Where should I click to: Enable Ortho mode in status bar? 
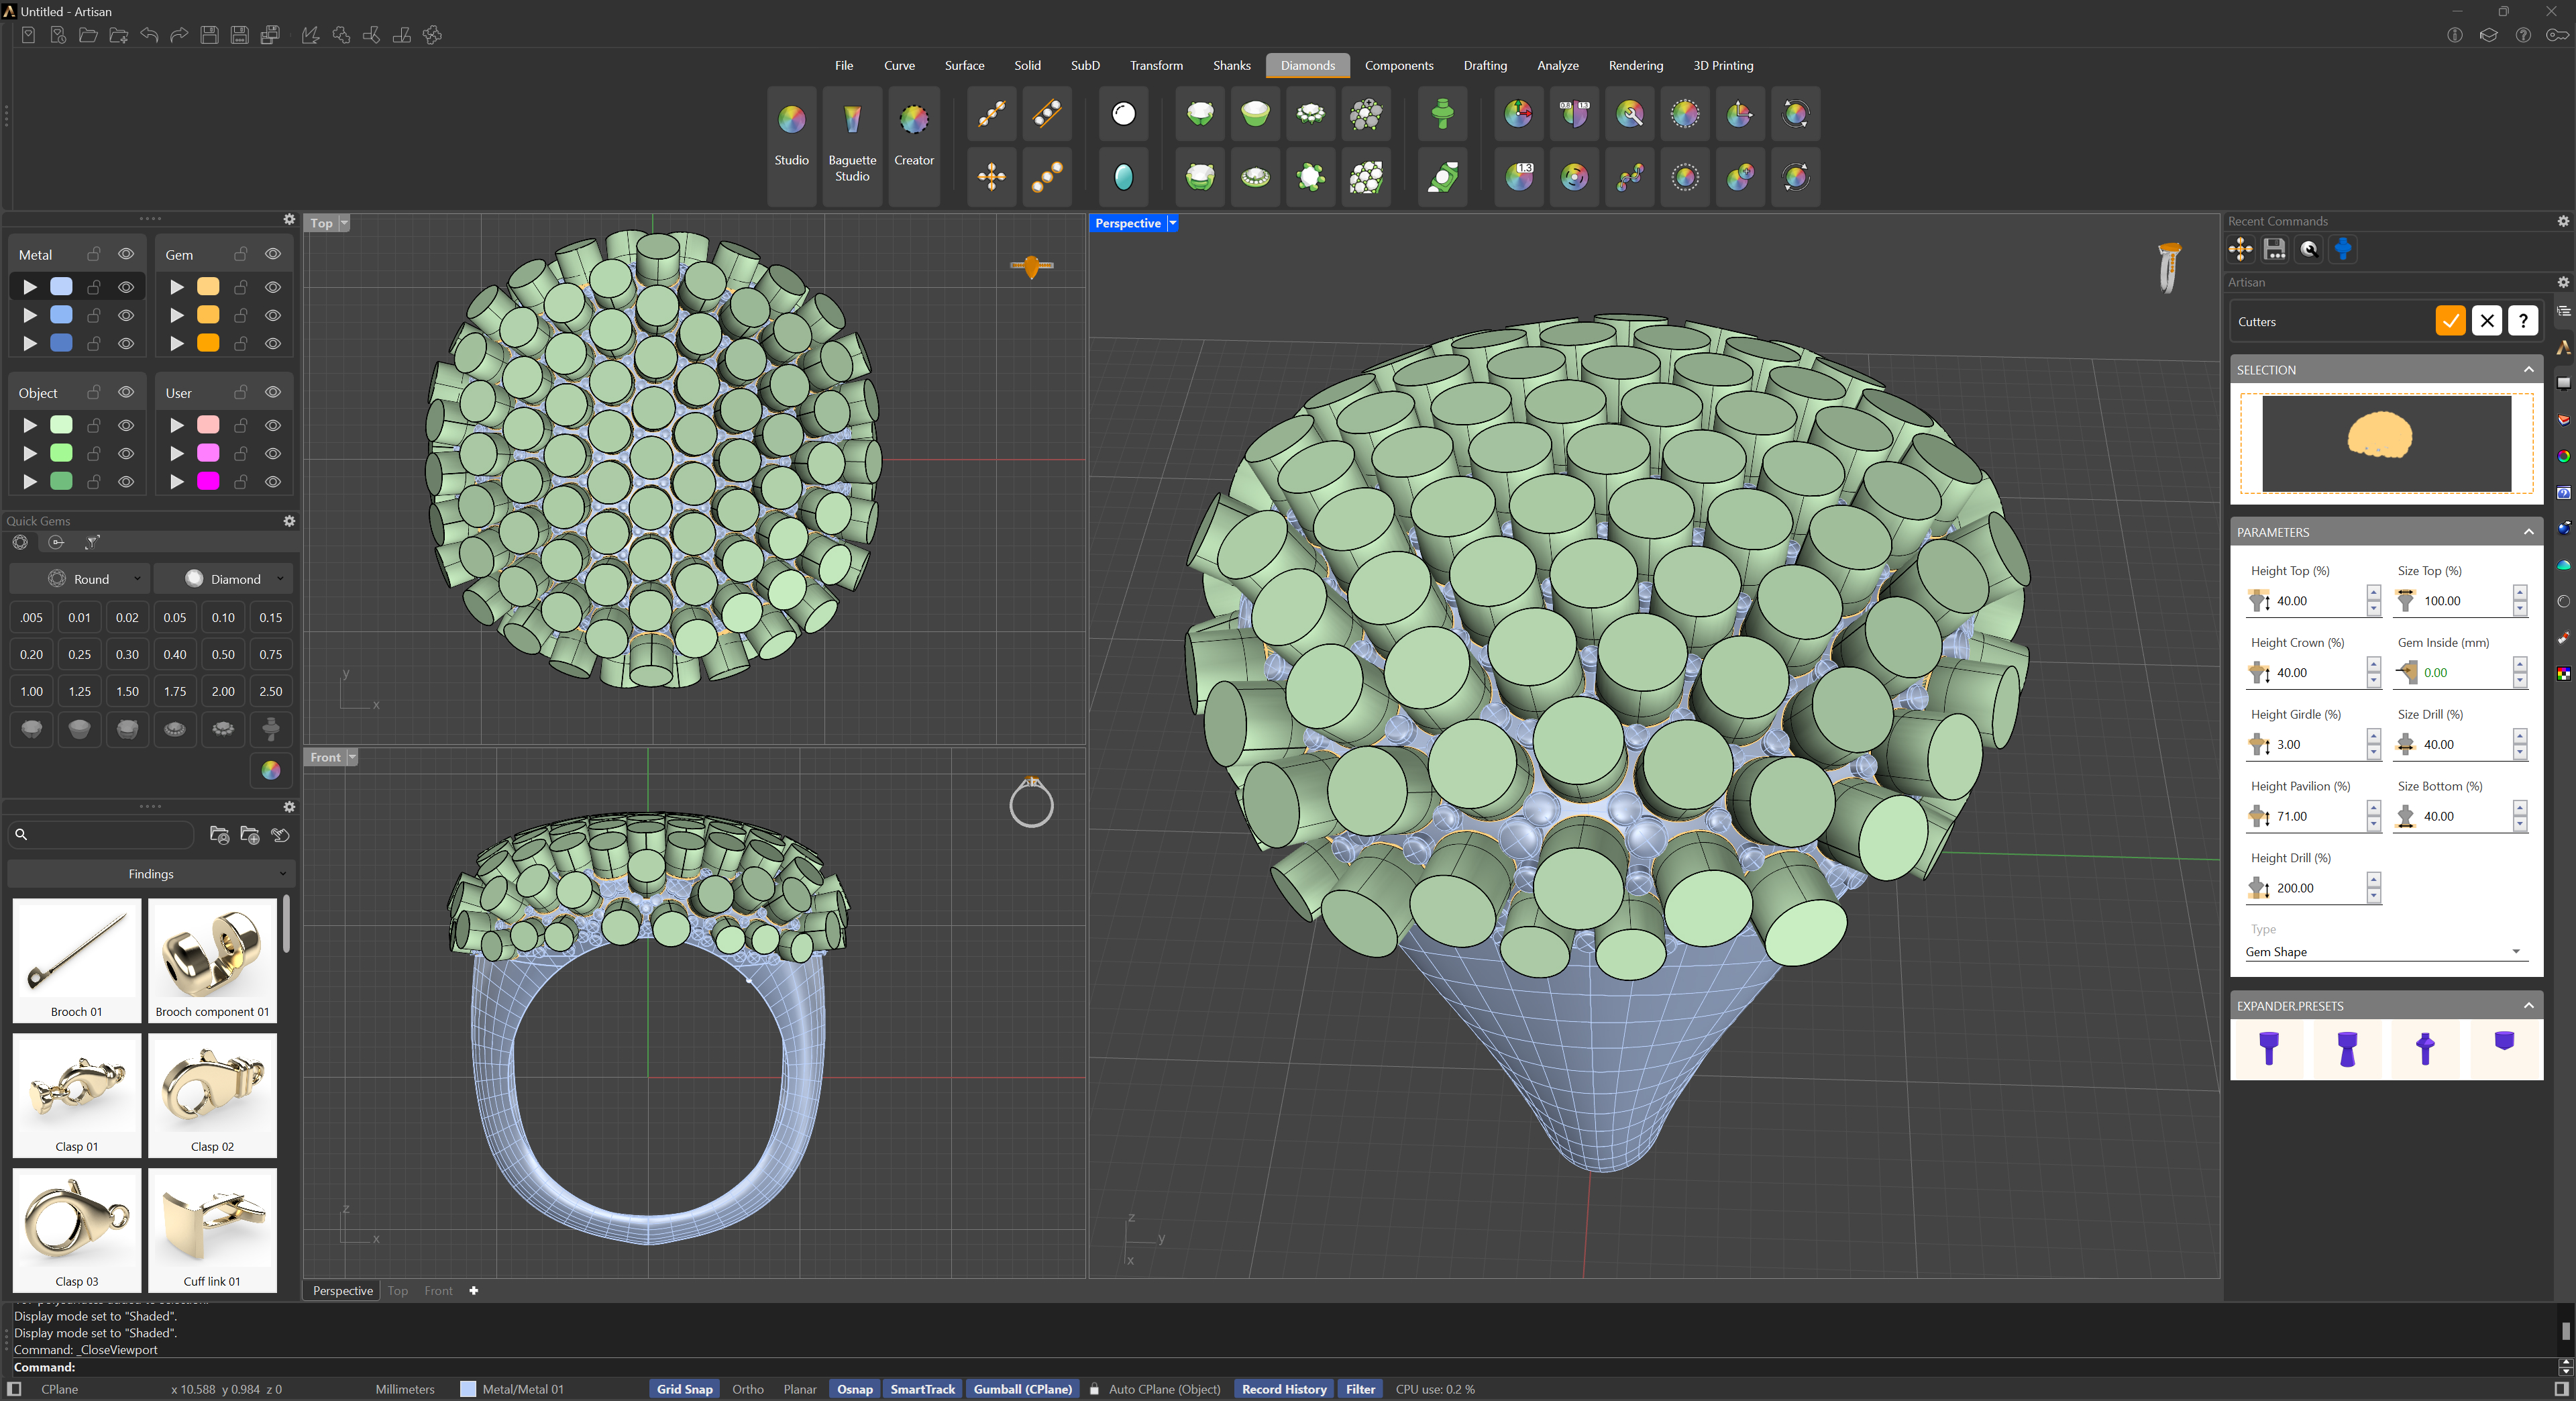pyautogui.click(x=748, y=1389)
